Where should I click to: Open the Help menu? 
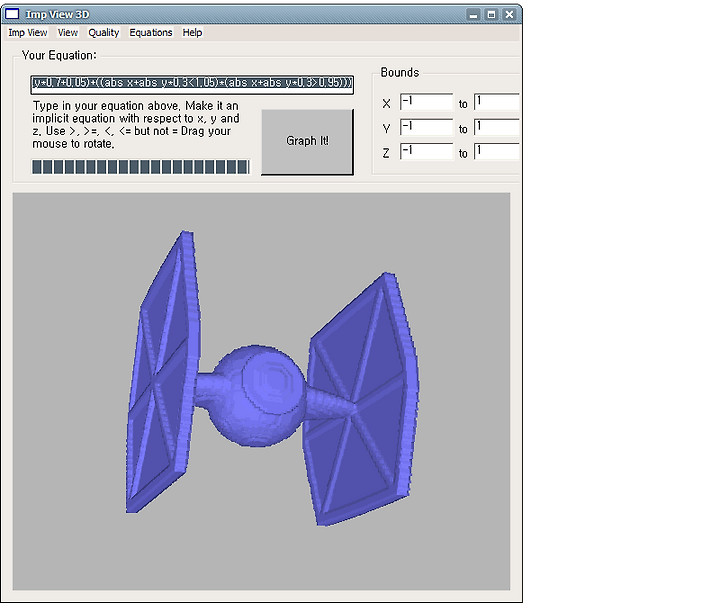[x=192, y=33]
